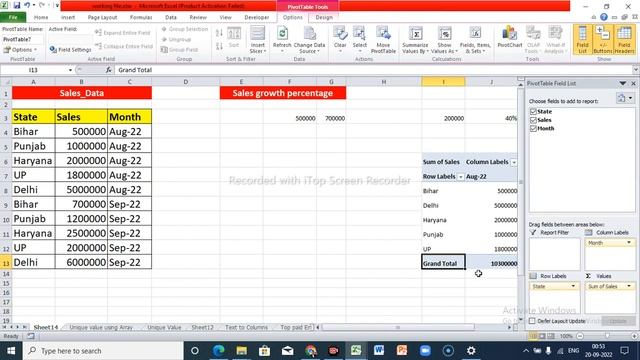Switch to Unique Value sheet tab
640x360 pixels.
coord(164,327)
